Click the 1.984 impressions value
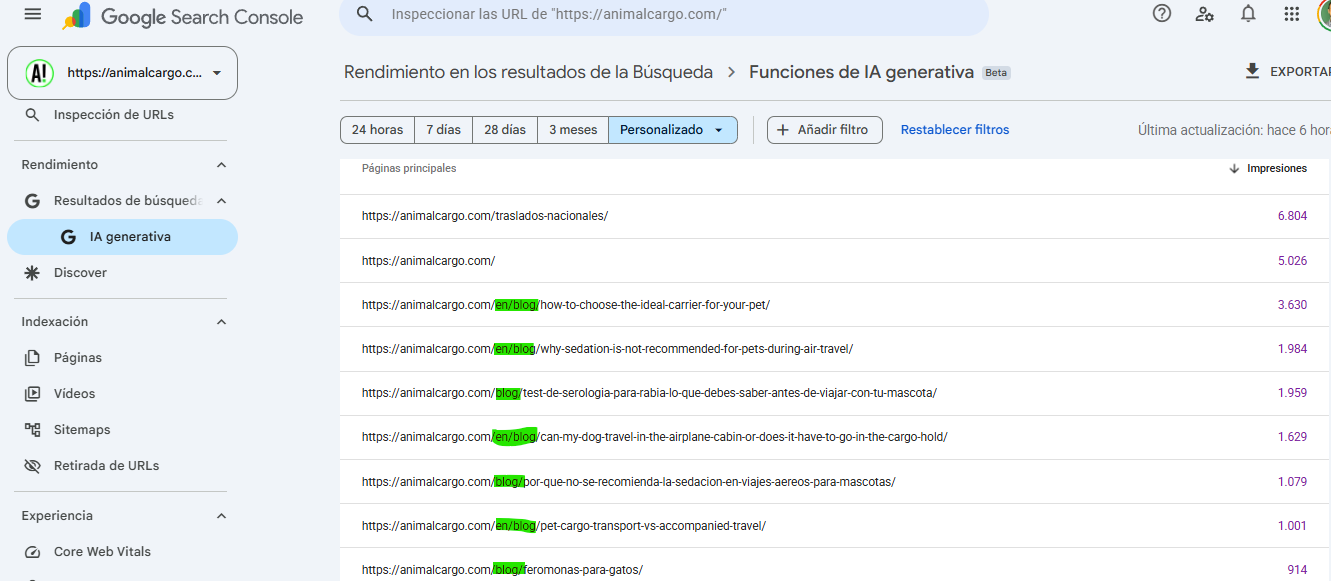Image resolution: width=1331 pixels, height=581 pixels. 1292,349
